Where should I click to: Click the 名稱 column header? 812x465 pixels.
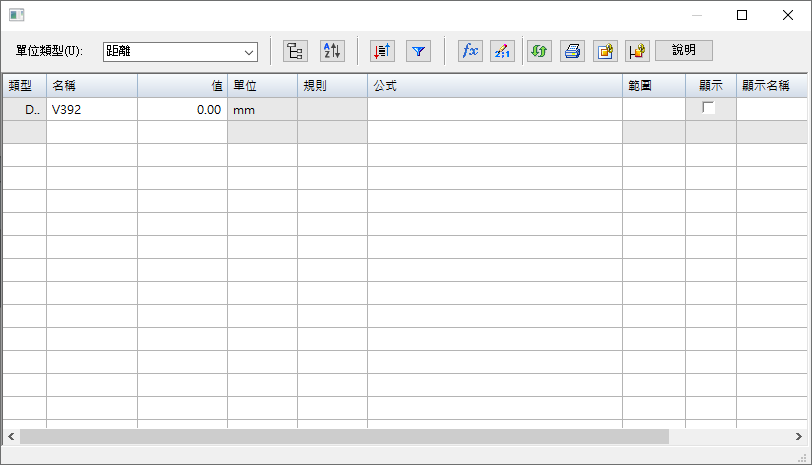(91, 86)
